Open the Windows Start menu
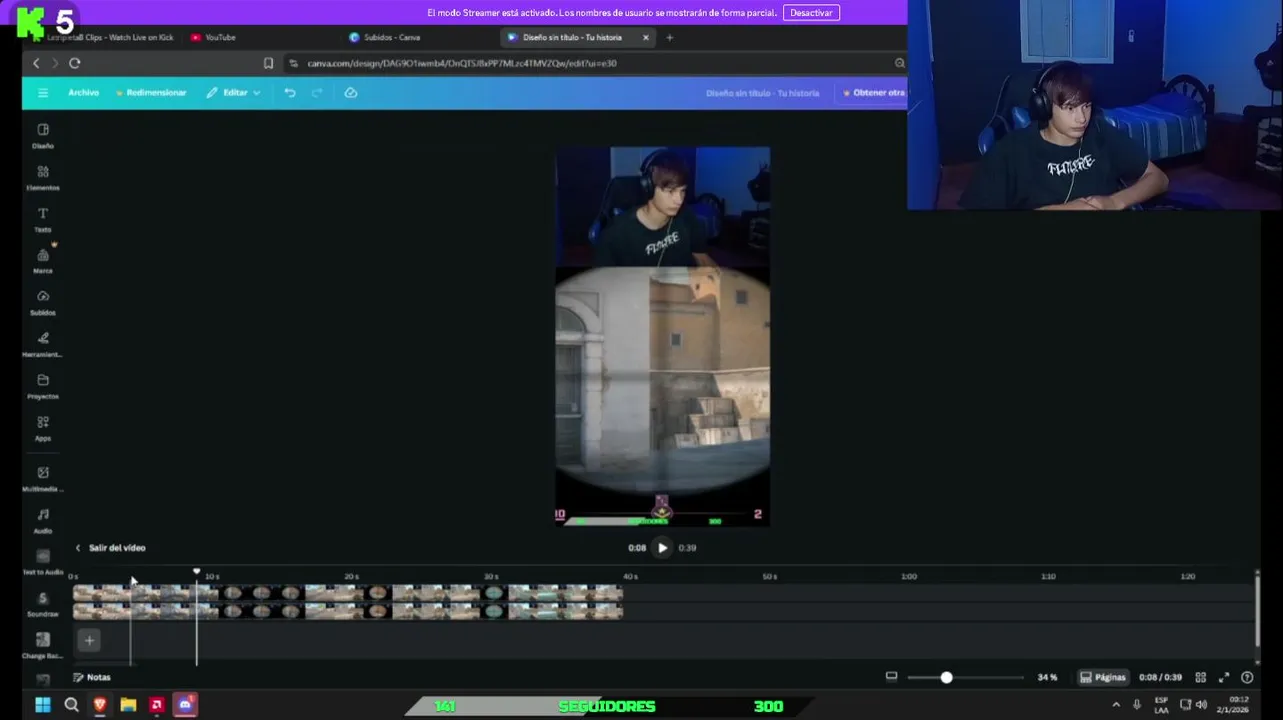This screenshot has width=1283, height=720. point(43,705)
